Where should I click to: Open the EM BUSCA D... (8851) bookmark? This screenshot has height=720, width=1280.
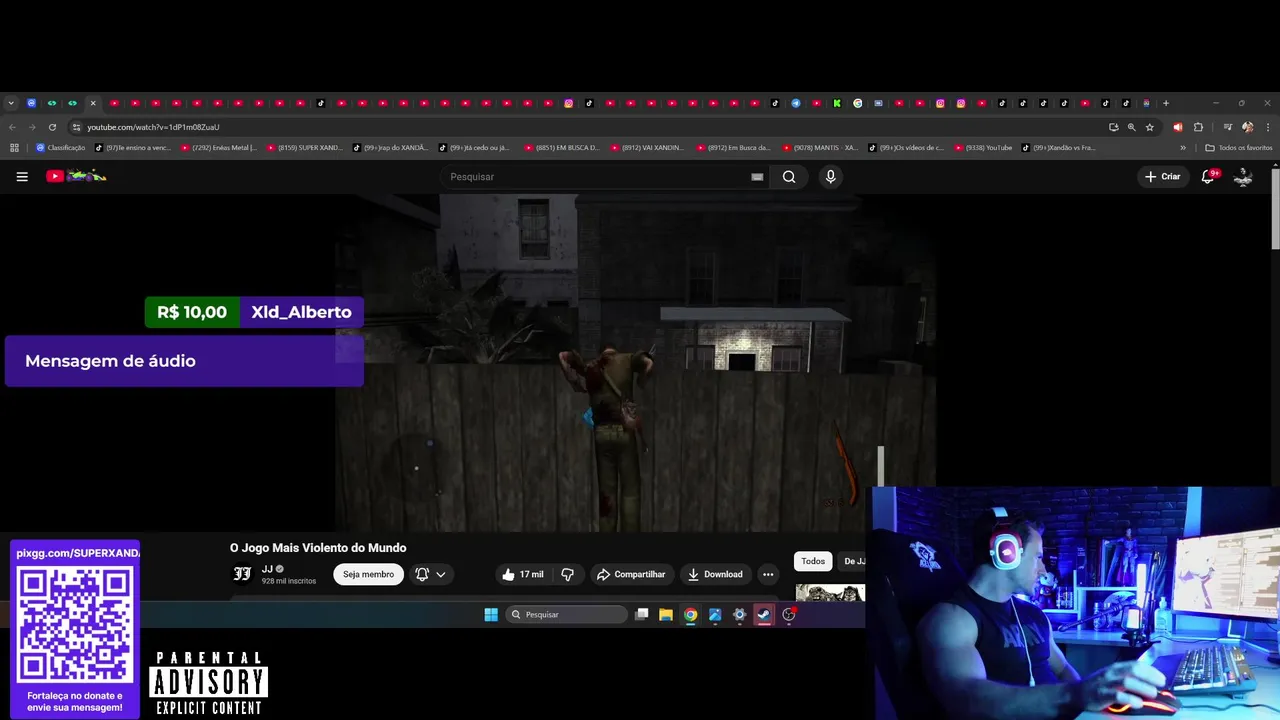tap(561, 148)
